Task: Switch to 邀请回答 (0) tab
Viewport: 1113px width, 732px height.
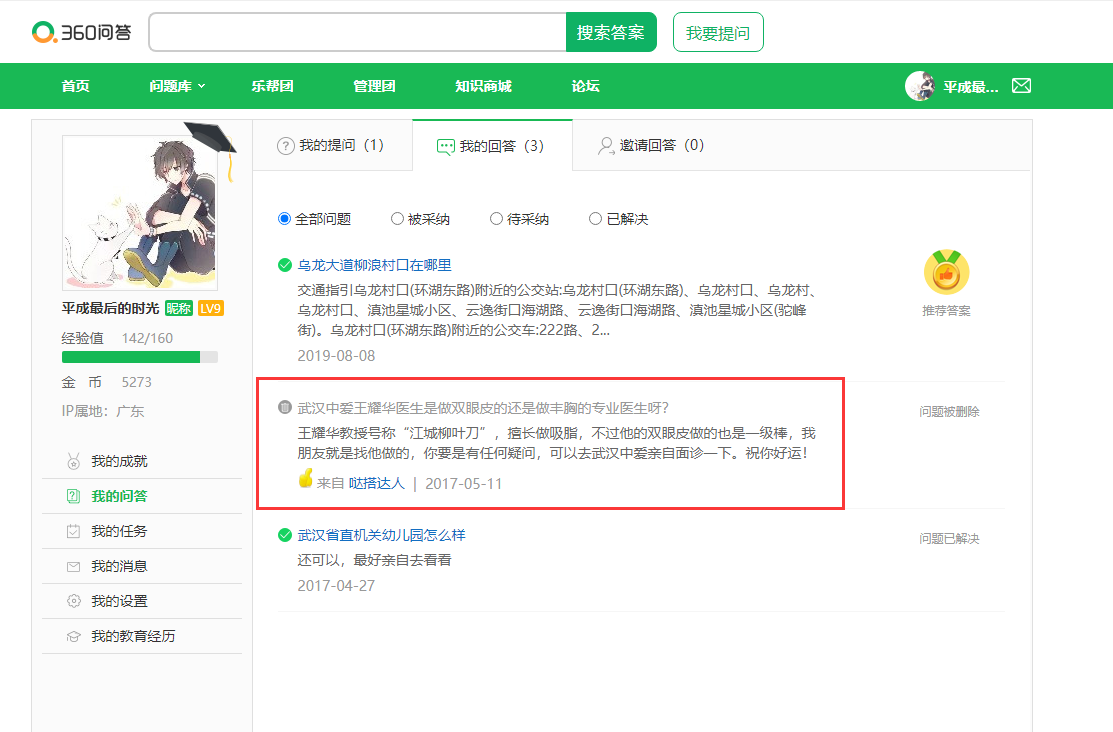Action: tap(651, 146)
